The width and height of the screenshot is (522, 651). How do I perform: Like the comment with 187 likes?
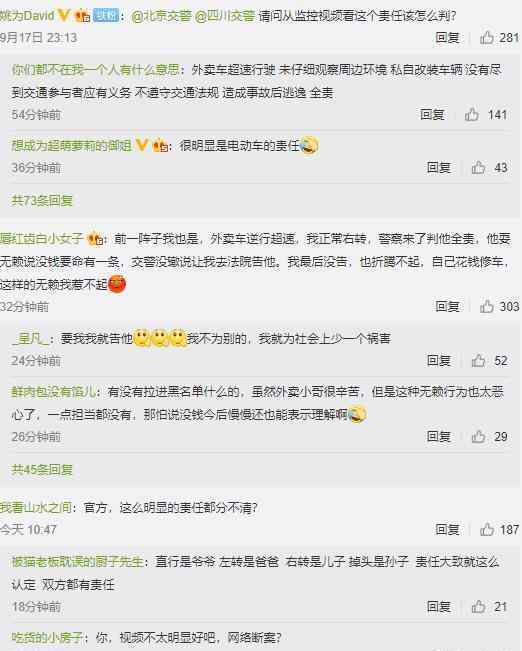487,529
